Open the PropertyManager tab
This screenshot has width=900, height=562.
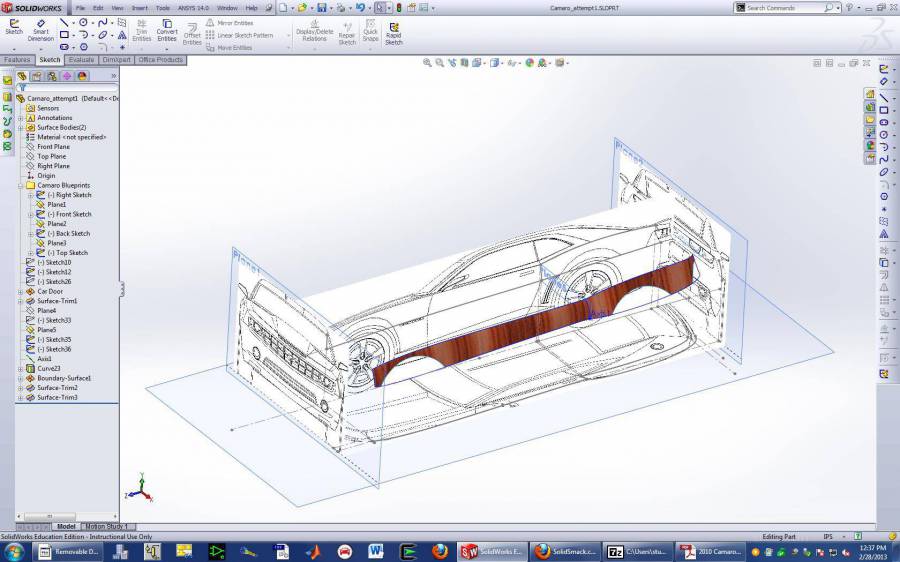point(37,76)
